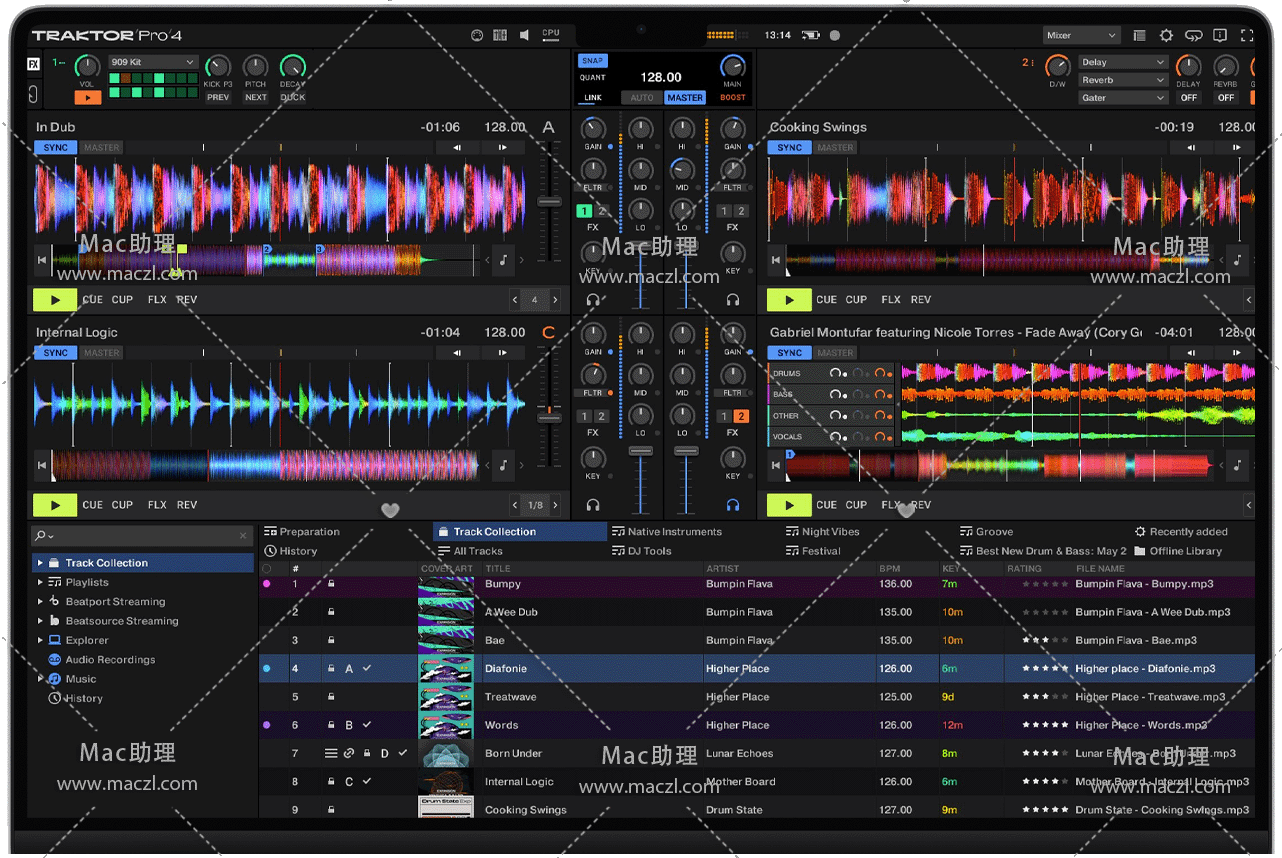Click the record circle icon in header

coord(835,35)
